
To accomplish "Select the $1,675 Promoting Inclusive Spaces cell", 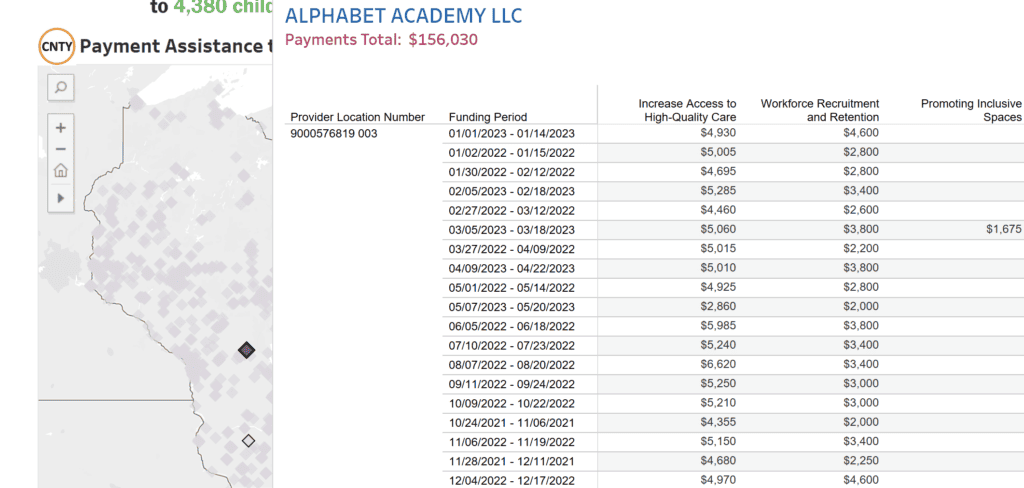I will pyautogui.click(x=1004, y=229).
